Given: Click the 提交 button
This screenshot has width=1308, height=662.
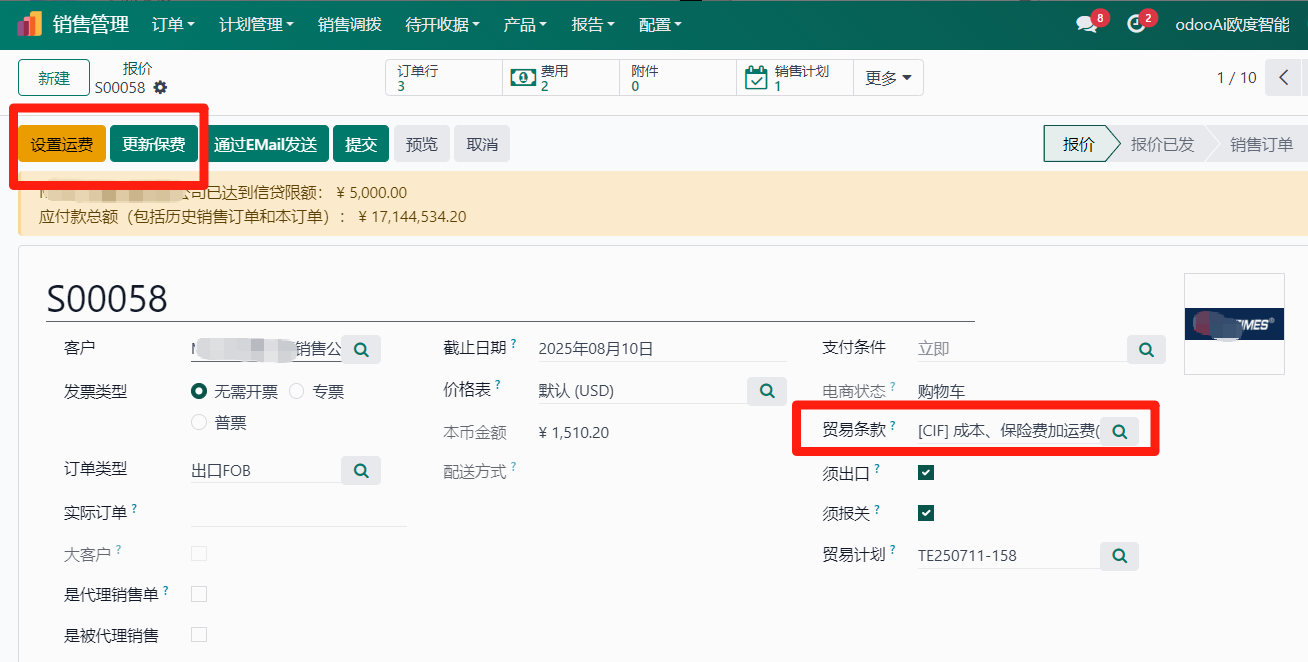Looking at the screenshot, I should 361,143.
